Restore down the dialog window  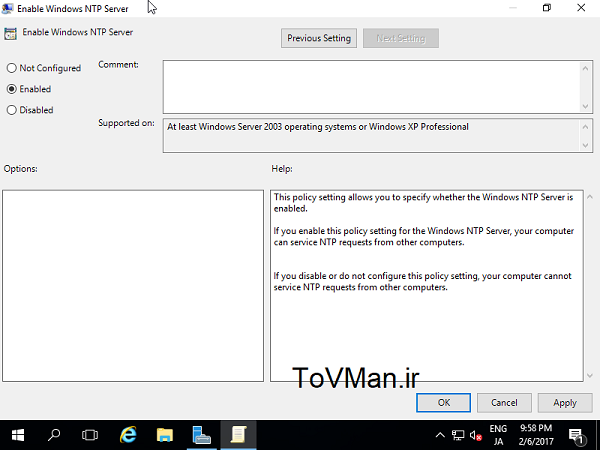(x=547, y=8)
